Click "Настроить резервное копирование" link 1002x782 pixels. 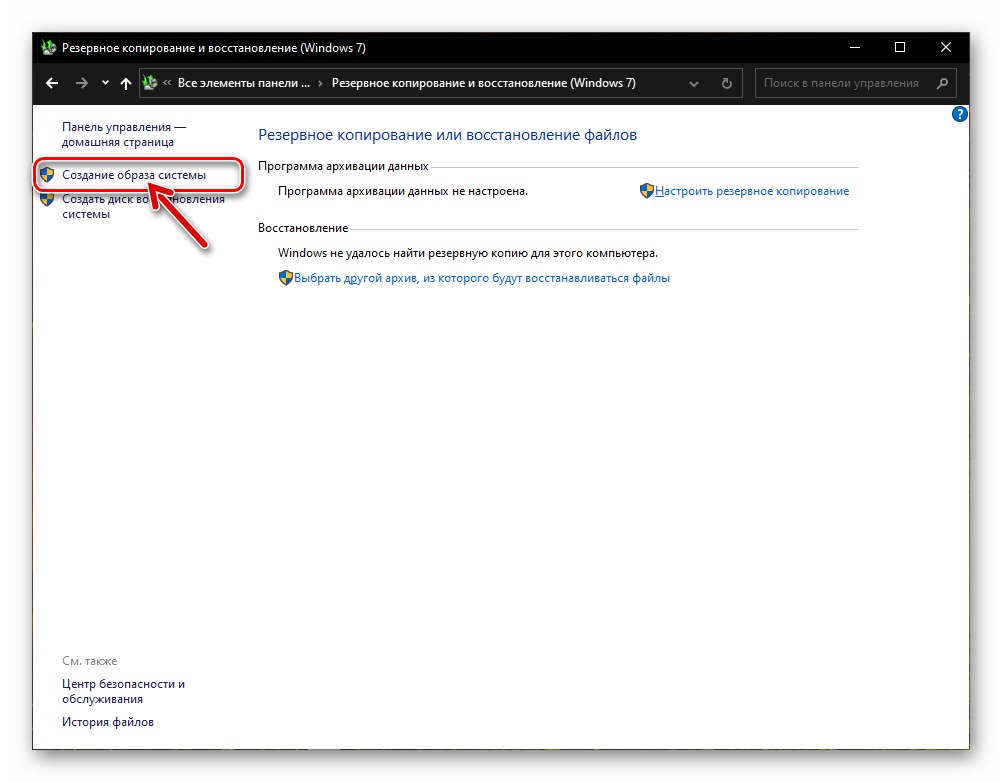(x=752, y=191)
